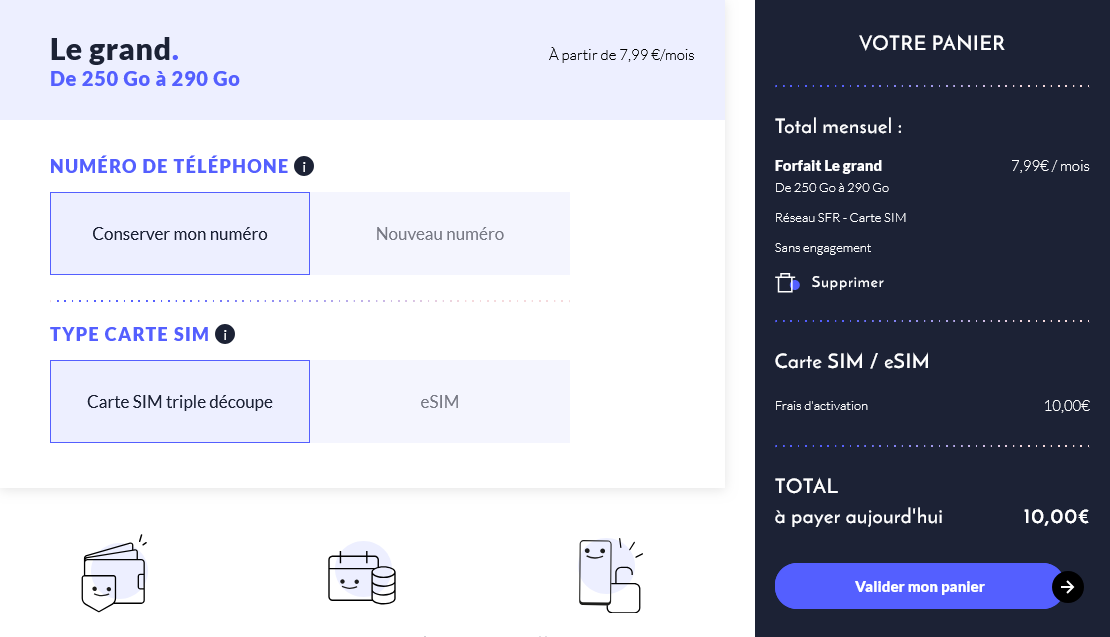1110x637 pixels.
Task: Select Conserver mon numéro option
Action: pos(180,234)
